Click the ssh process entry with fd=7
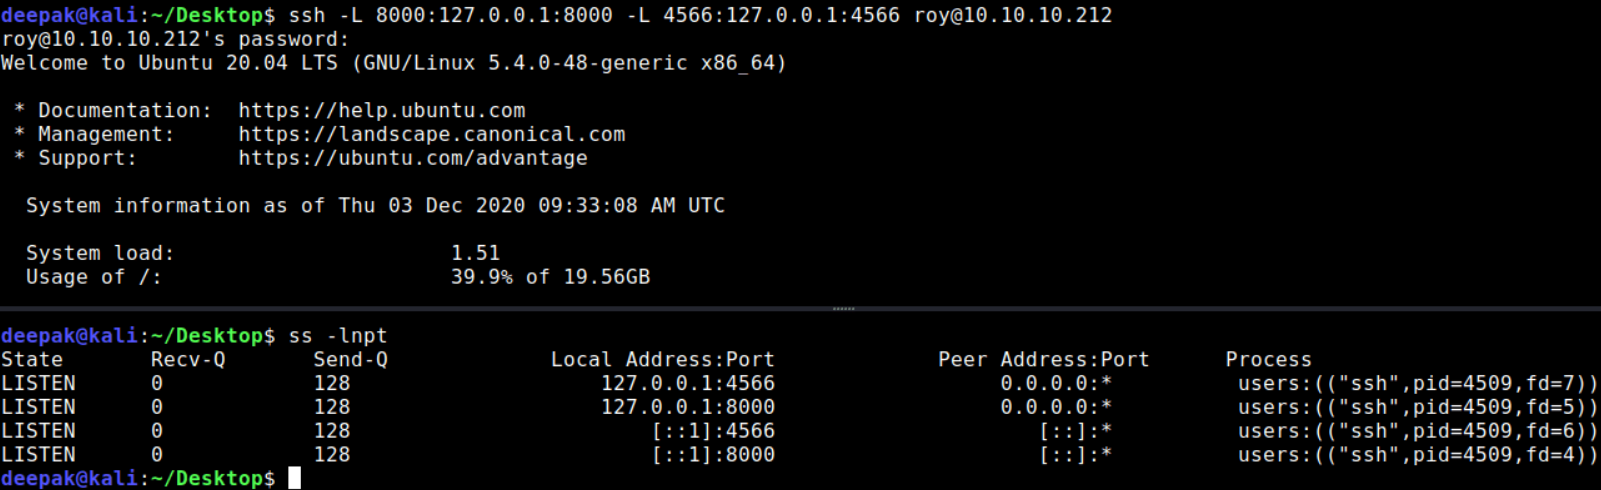The height and width of the screenshot is (490, 1601). click(x=1418, y=383)
